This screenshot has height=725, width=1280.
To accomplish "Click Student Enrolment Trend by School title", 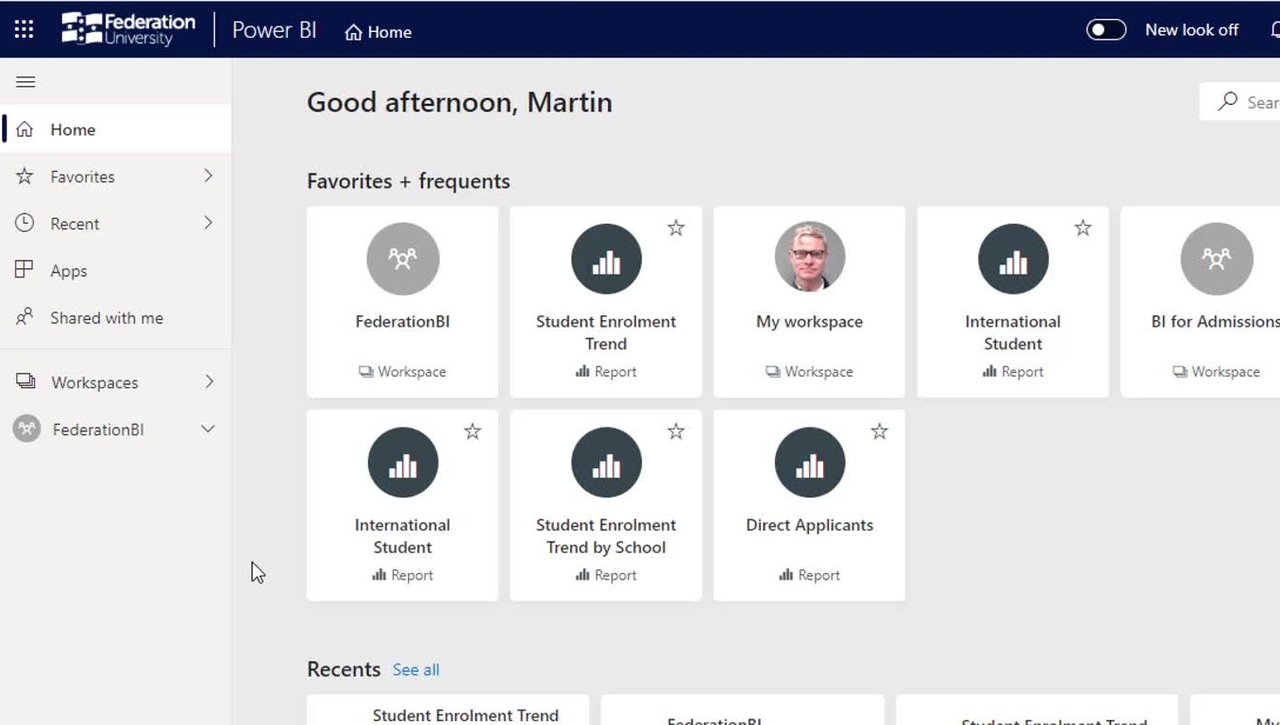I will (606, 536).
